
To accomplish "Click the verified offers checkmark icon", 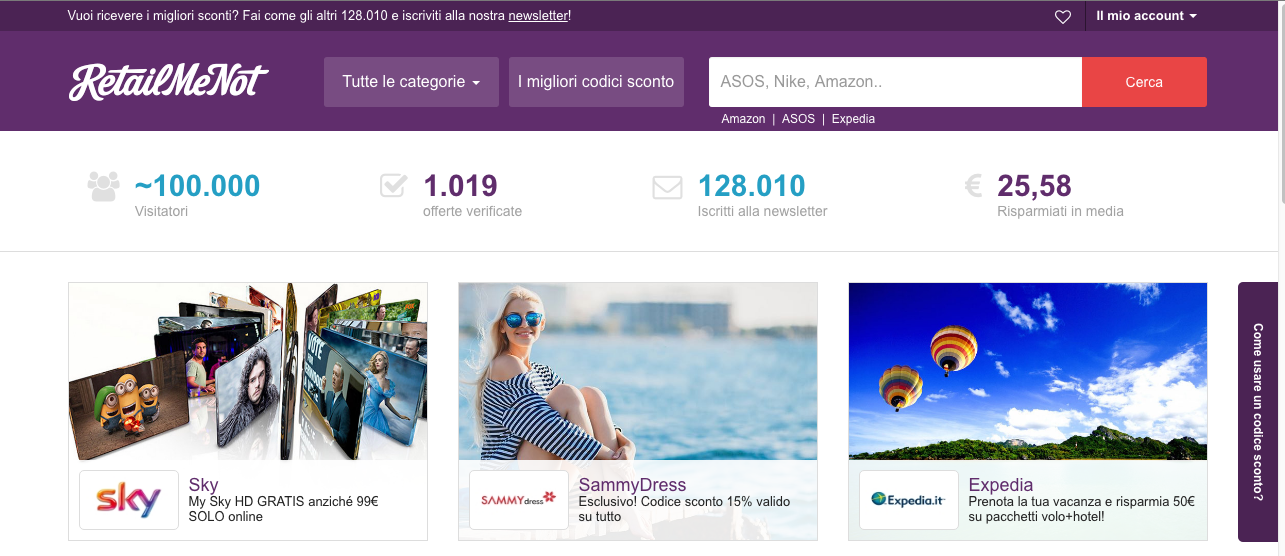I will click(x=393, y=186).
